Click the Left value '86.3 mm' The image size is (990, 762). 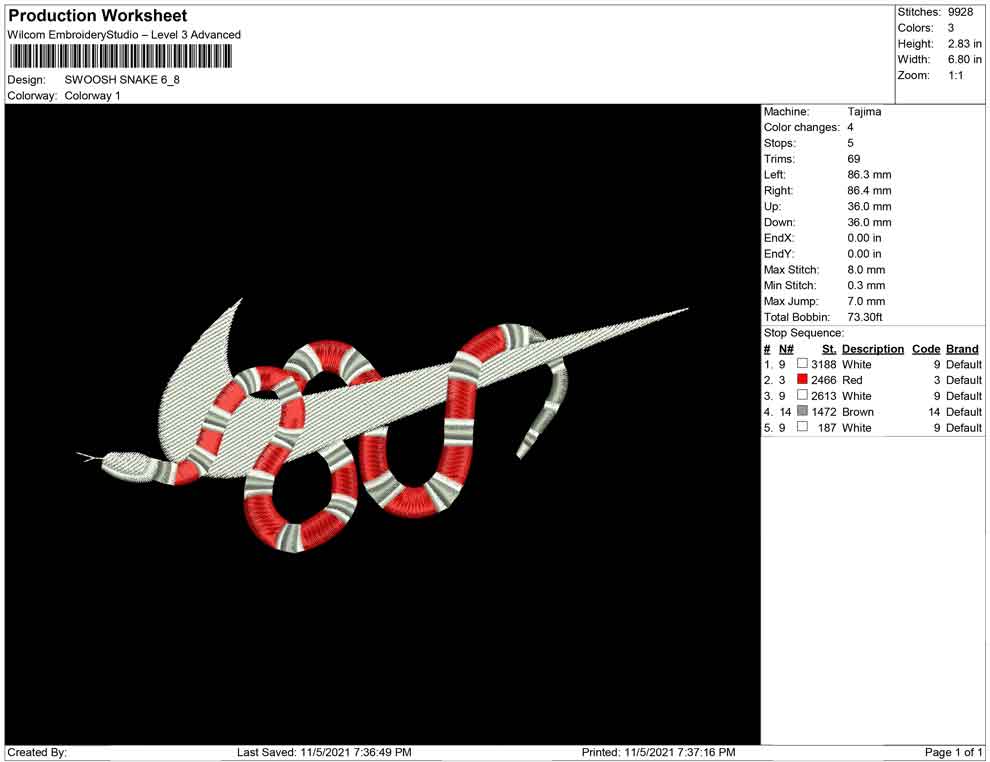(869, 175)
